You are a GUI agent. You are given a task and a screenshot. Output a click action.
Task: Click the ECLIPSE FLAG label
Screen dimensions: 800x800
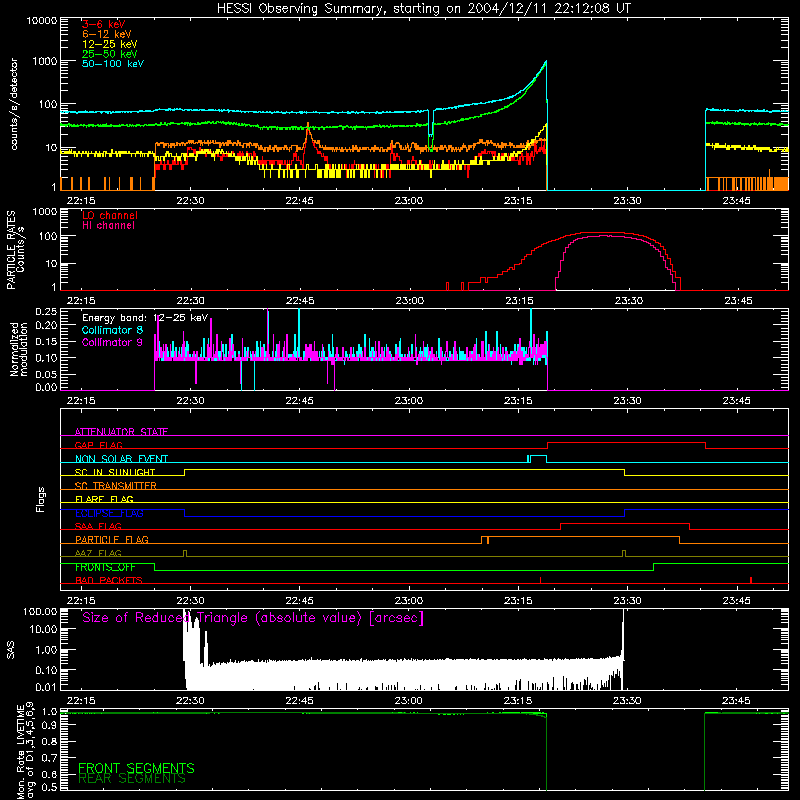(109, 513)
